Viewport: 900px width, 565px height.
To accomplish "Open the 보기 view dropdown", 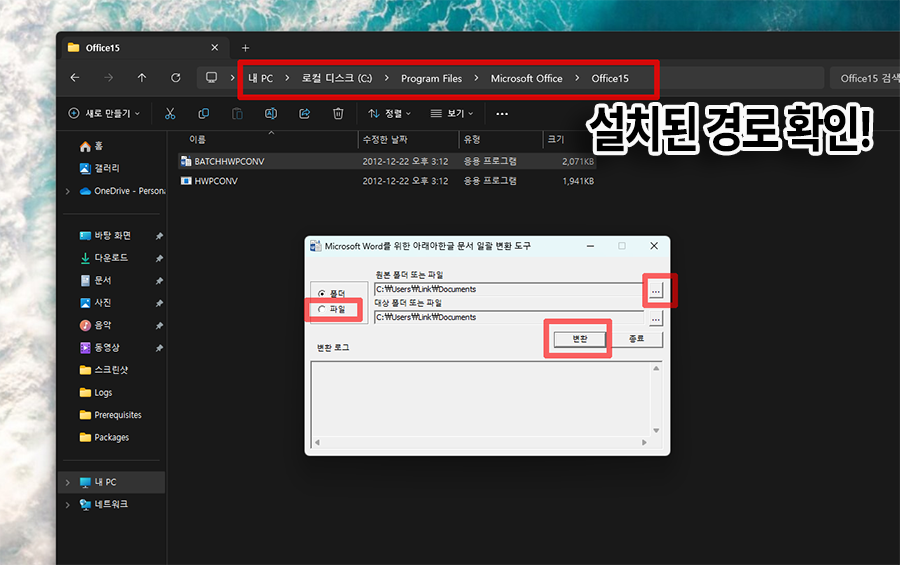I will click(452, 114).
